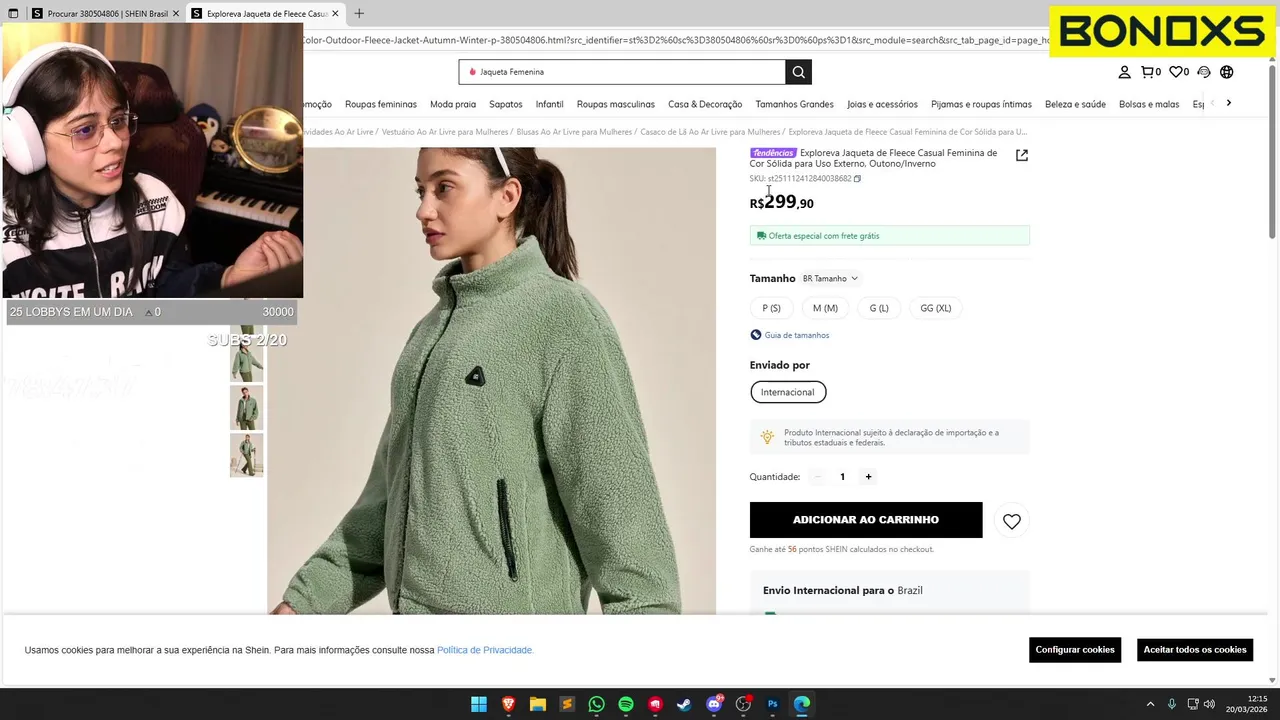Click the page vertical scrollbar
Image resolution: width=1280 pixels, height=720 pixels.
pyautogui.click(x=1273, y=150)
